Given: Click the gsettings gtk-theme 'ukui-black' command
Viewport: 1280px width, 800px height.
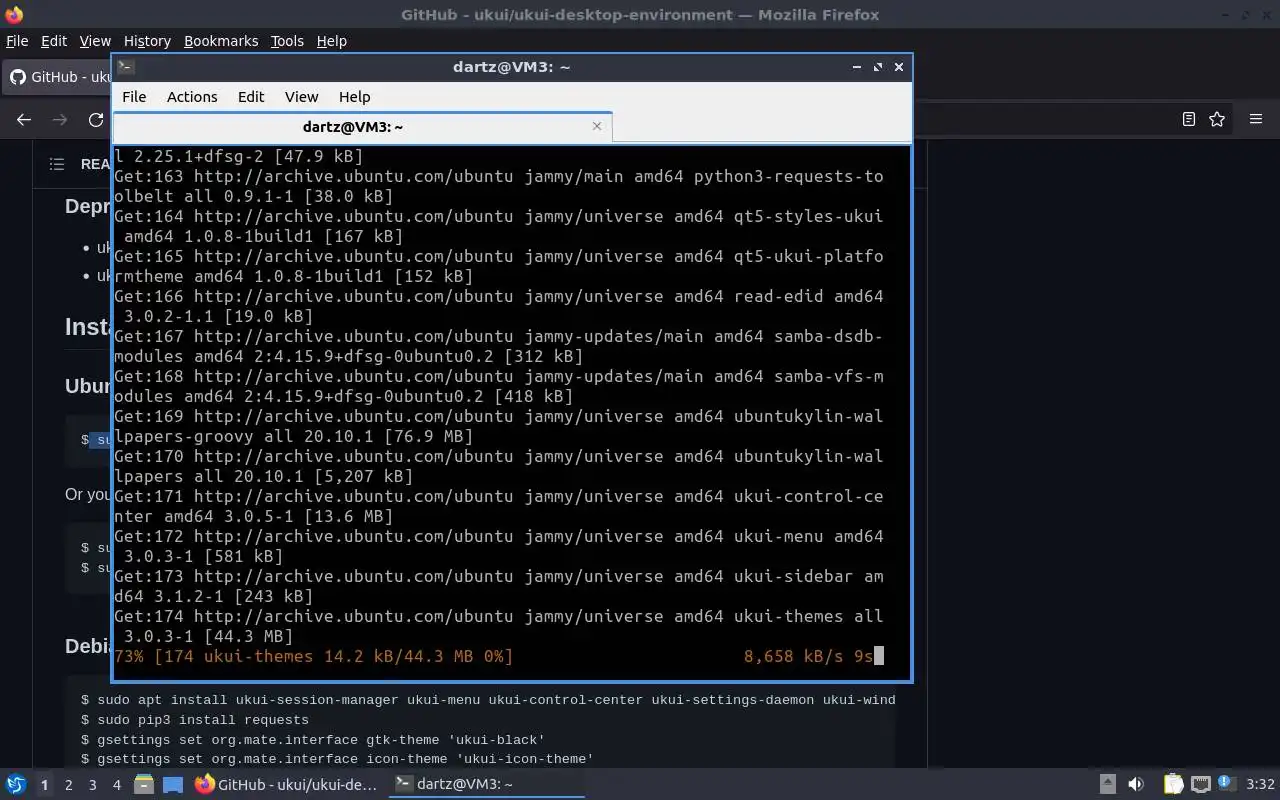Looking at the screenshot, I should point(321,740).
